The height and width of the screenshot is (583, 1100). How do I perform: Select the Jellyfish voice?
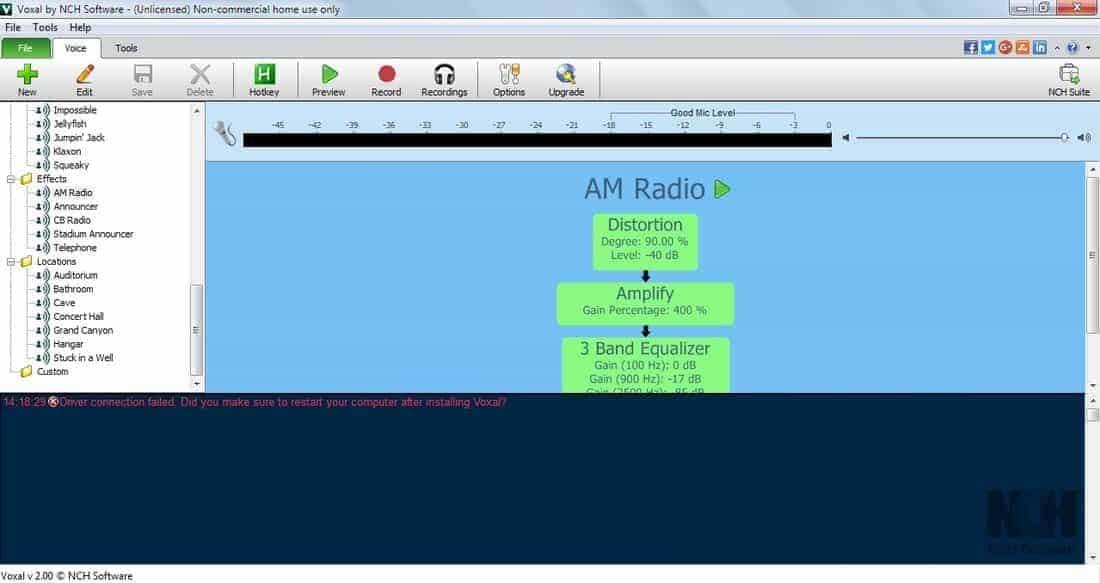click(69, 123)
